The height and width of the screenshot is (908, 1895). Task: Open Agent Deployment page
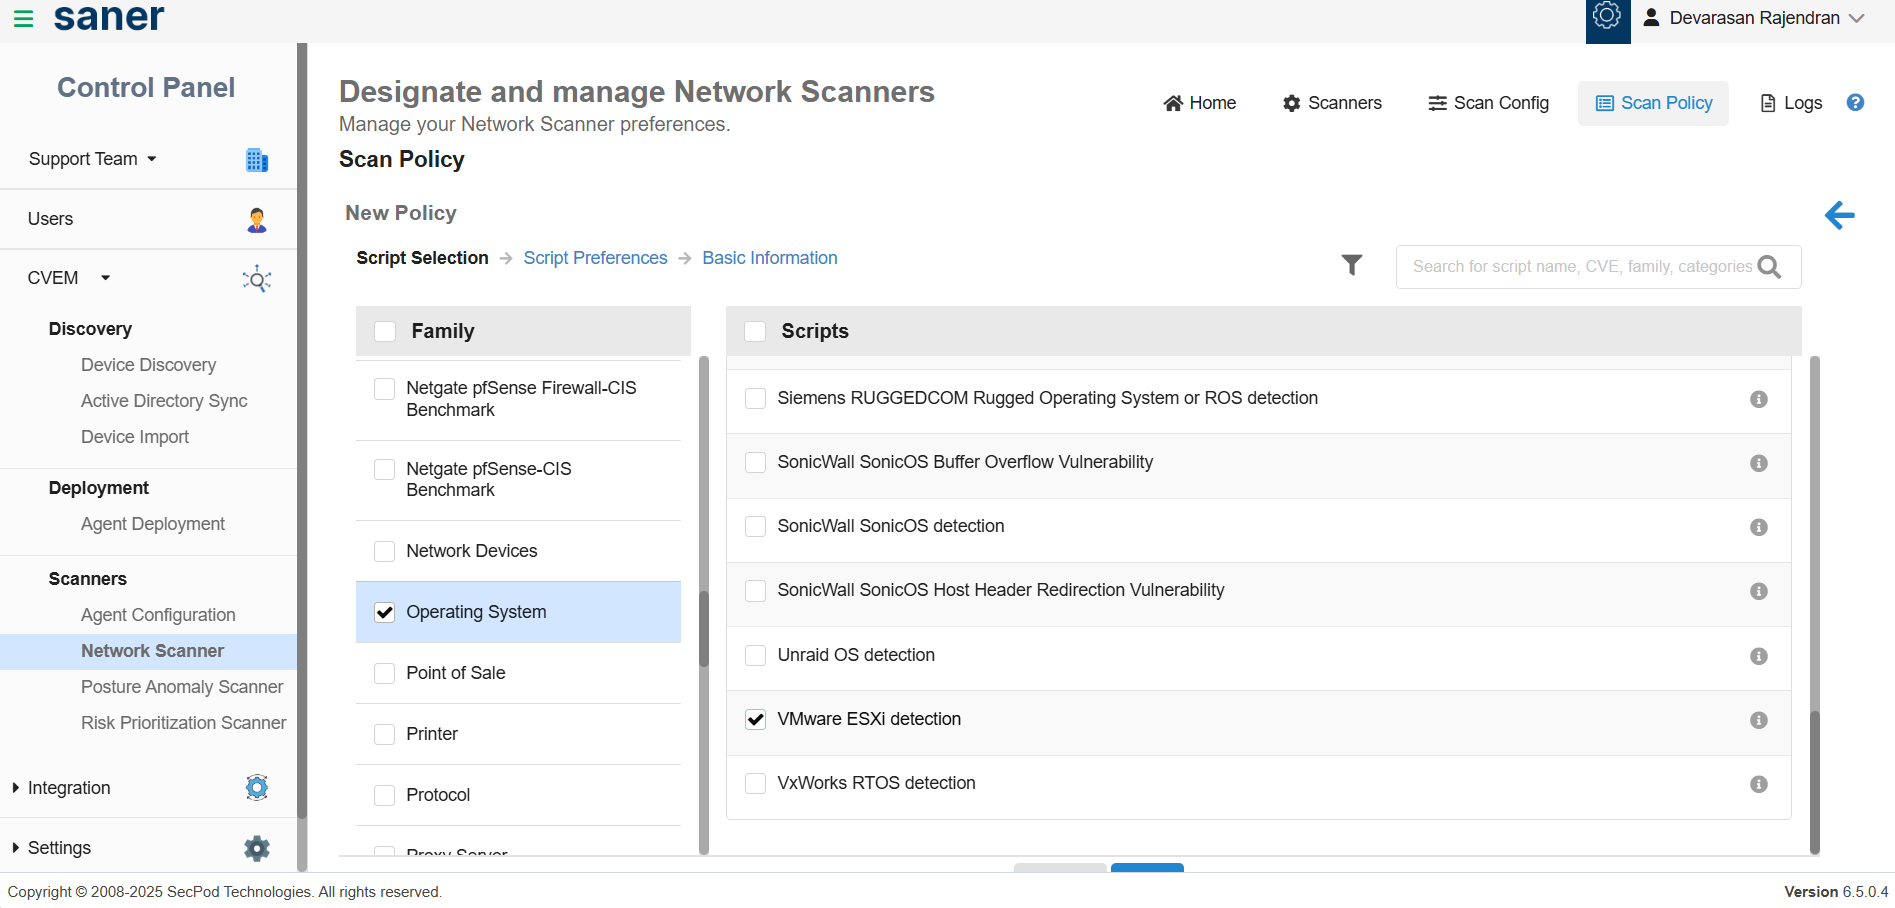153,524
